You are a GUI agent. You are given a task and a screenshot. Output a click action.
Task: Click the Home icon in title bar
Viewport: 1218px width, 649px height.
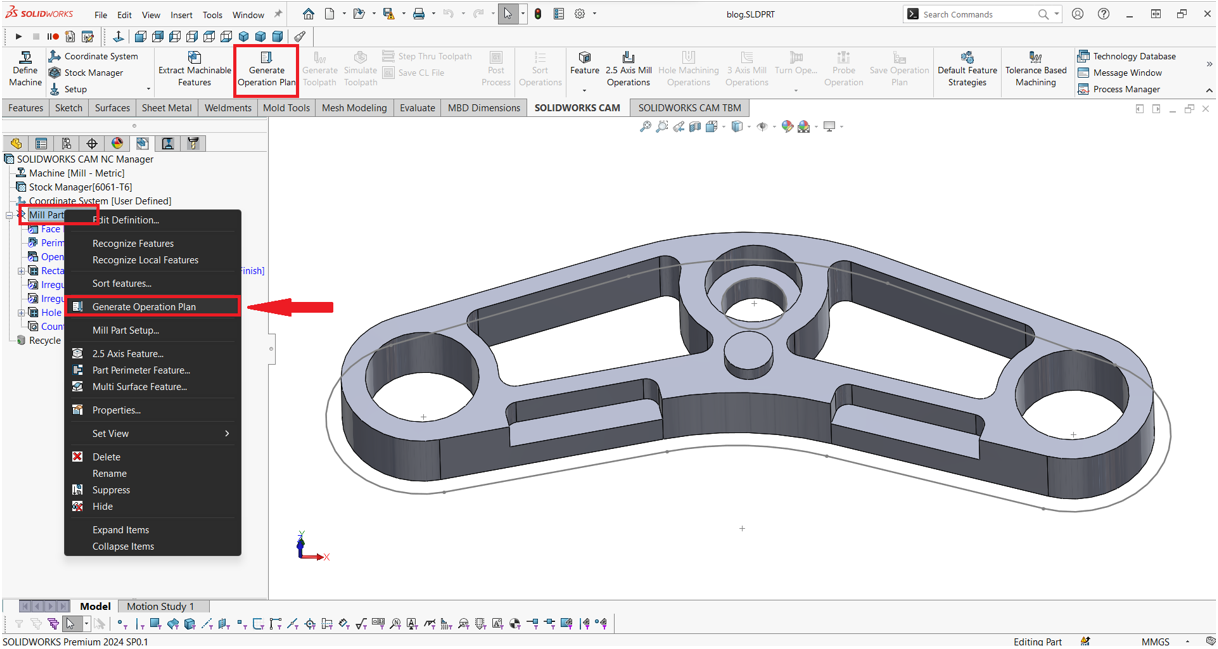tap(308, 14)
